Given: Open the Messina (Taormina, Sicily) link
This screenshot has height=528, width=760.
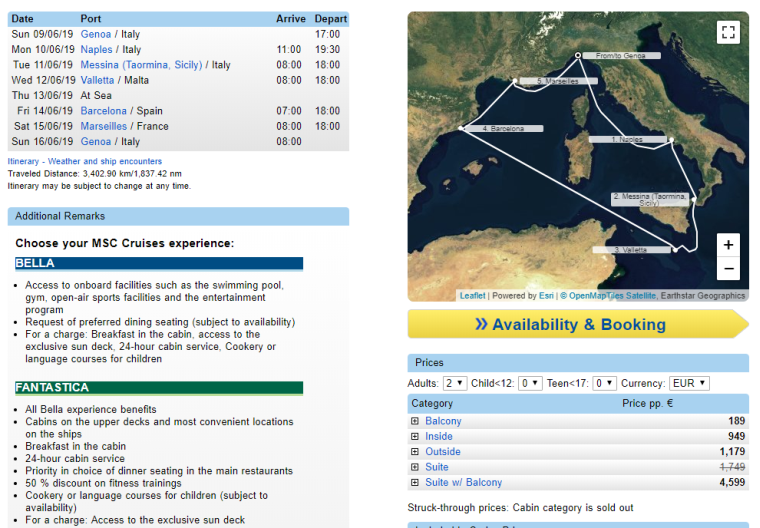Looking at the screenshot, I should coord(141,65).
